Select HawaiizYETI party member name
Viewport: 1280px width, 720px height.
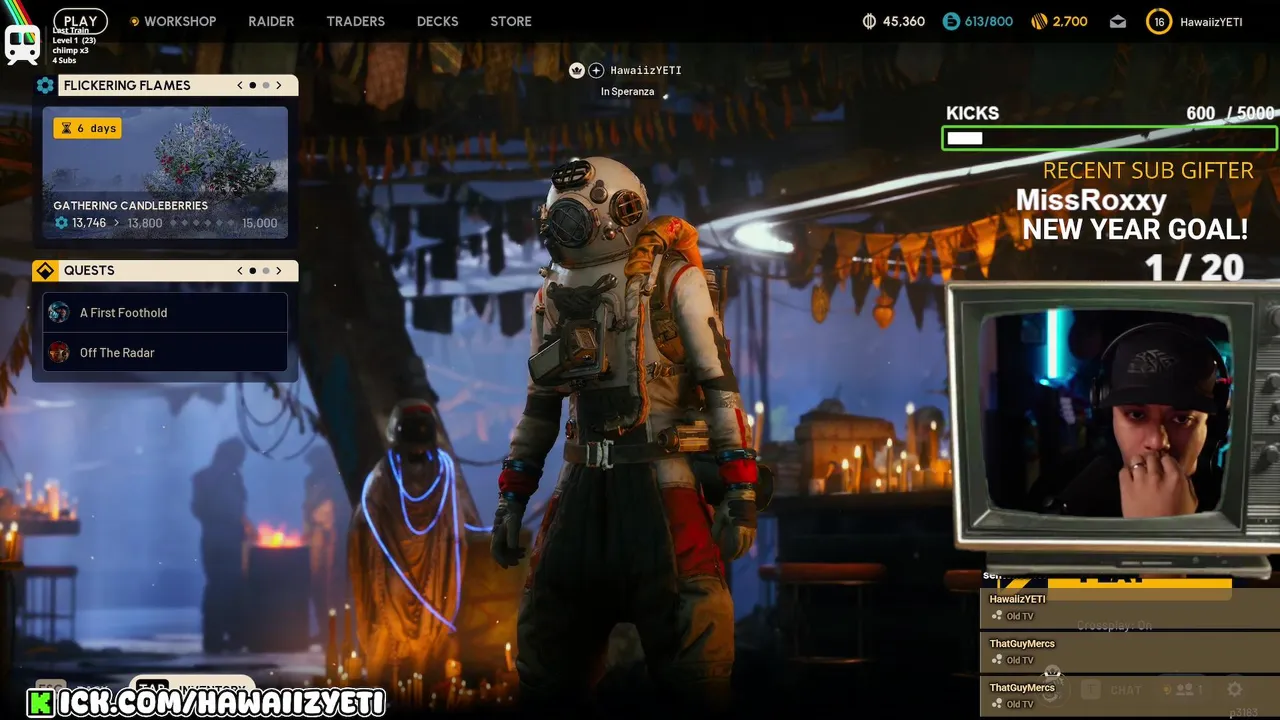pos(646,70)
